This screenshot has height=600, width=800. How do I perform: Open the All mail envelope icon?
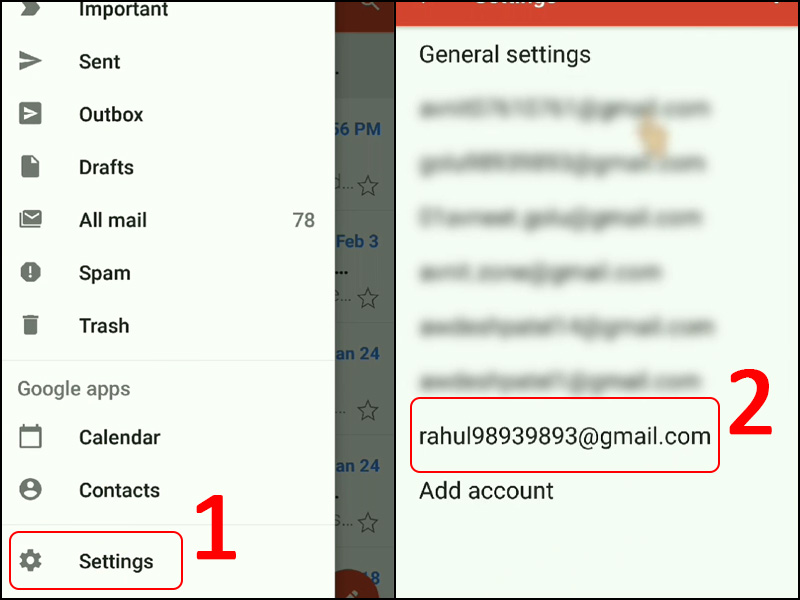click(30, 219)
